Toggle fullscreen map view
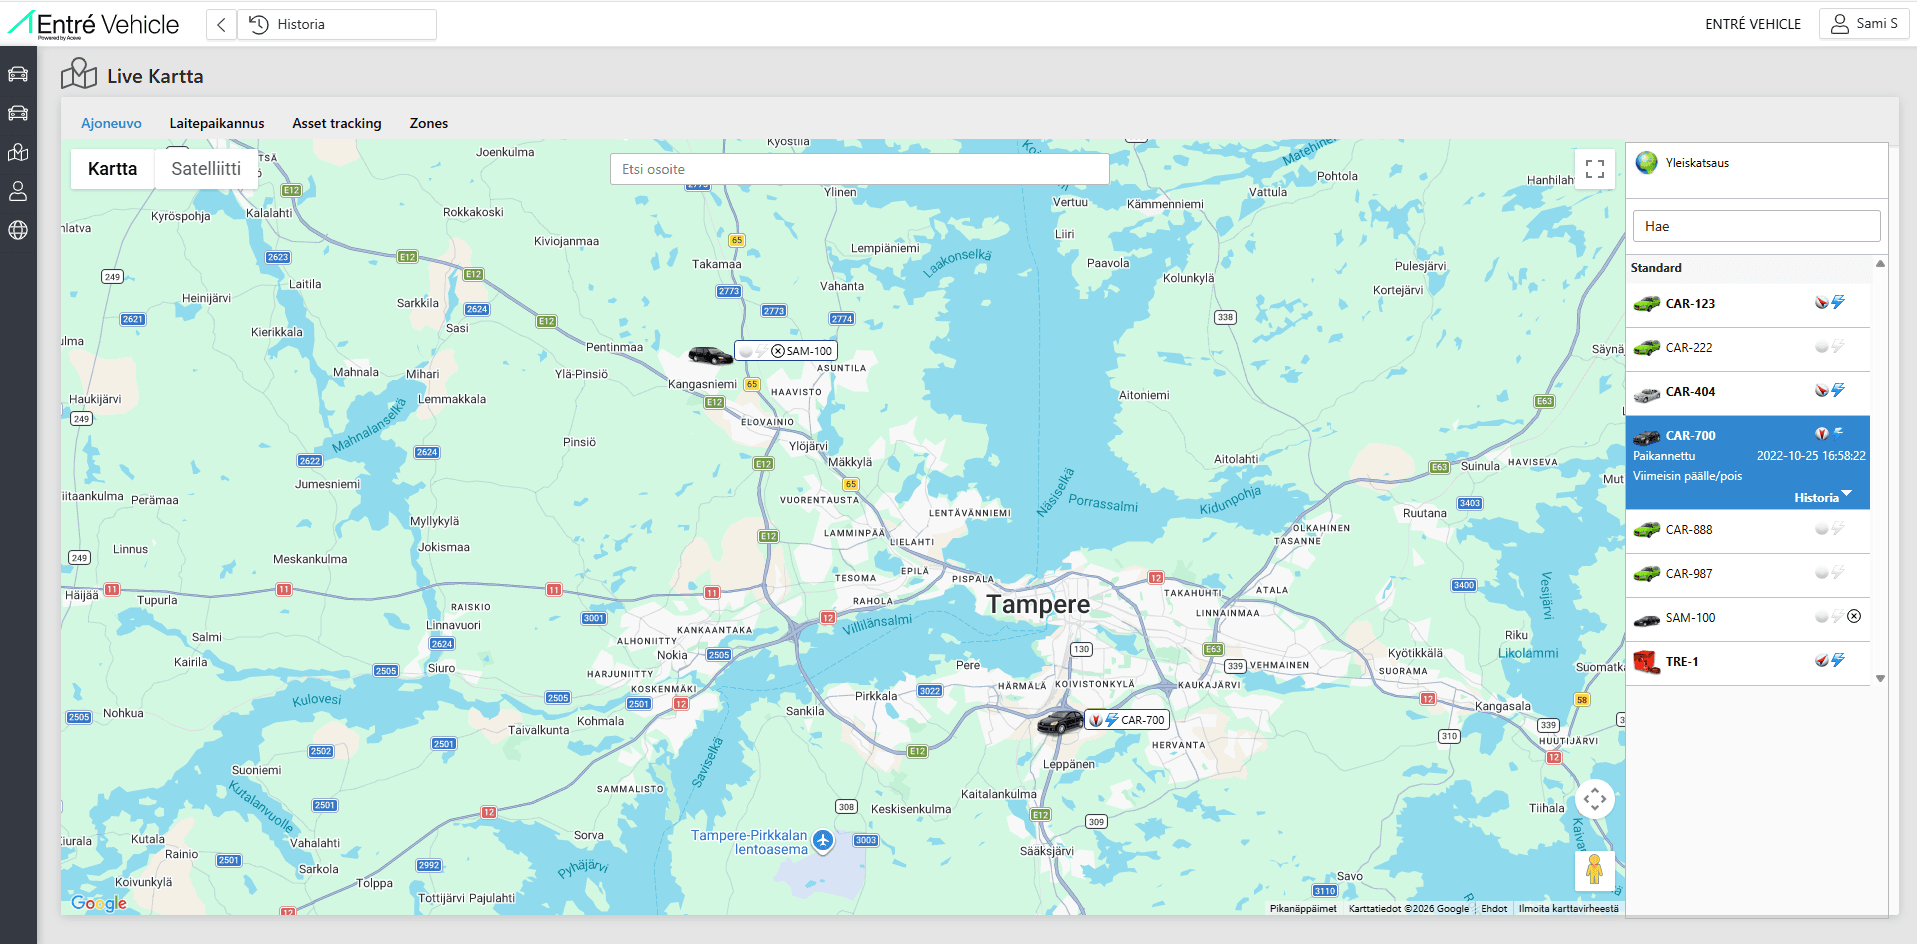The image size is (1917, 944). click(x=1595, y=169)
